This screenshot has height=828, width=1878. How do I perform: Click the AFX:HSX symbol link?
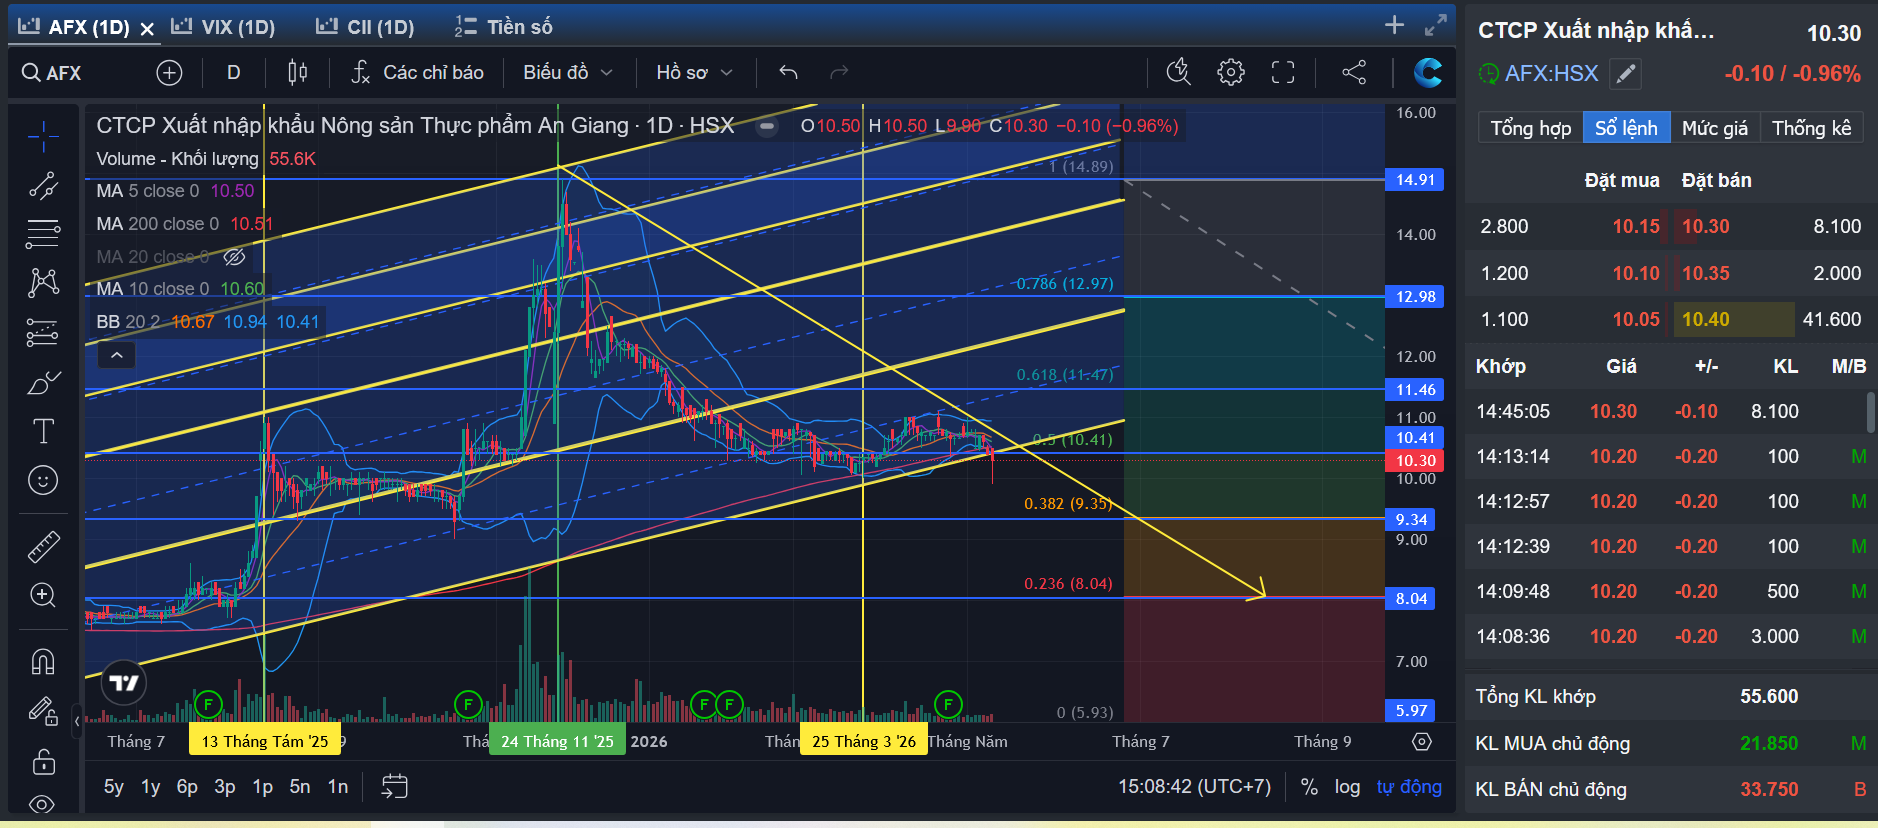pyautogui.click(x=1551, y=73)
